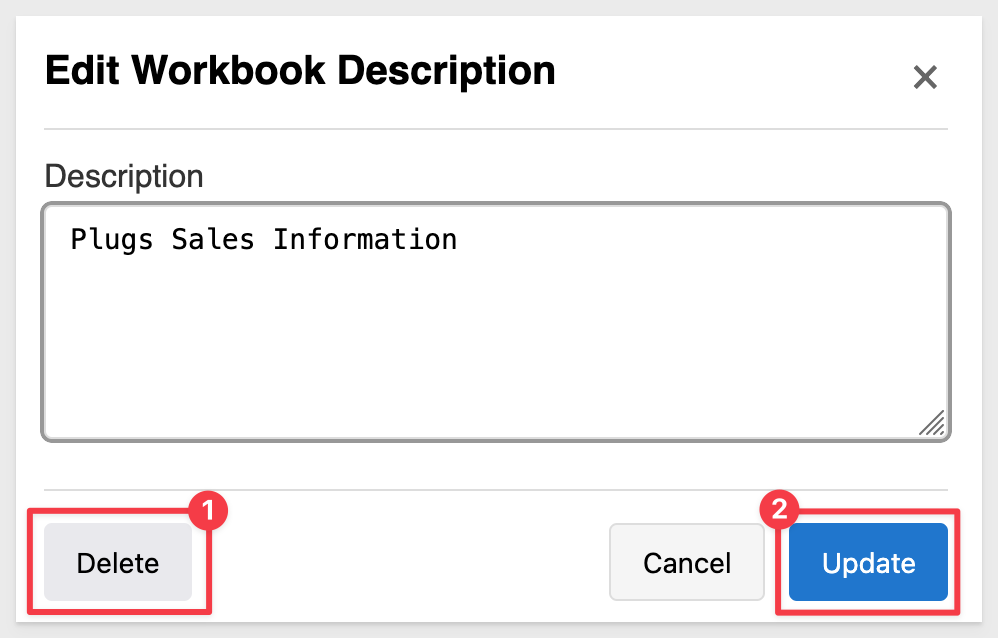
Task: Place cursor on the word "Information"
Action: 365,239
